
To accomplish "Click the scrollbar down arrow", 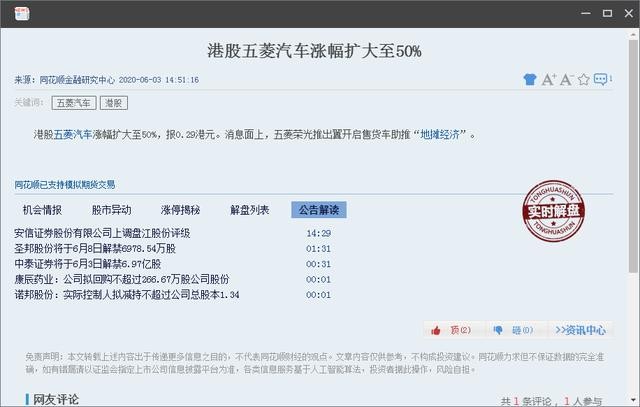I will (633, 400).
